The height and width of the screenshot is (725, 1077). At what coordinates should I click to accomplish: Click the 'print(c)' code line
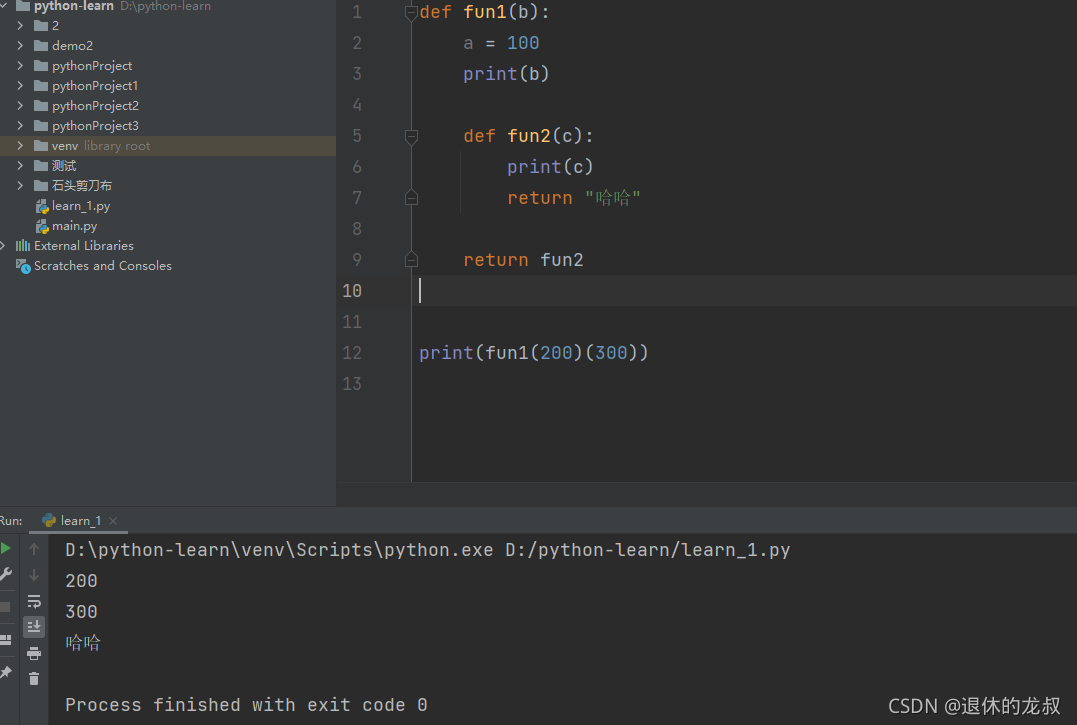pos(549,167)
